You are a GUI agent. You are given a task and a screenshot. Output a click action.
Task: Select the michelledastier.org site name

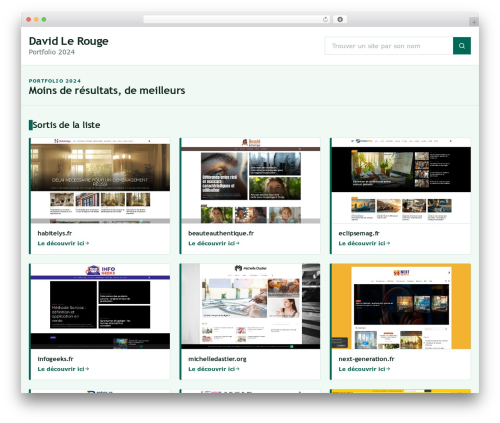tap(217, 359)
